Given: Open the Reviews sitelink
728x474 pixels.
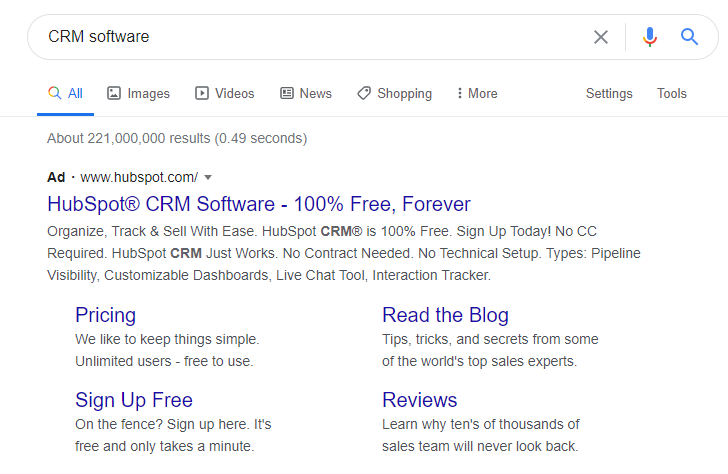Looking at the screenshot, I should [420, 400].
